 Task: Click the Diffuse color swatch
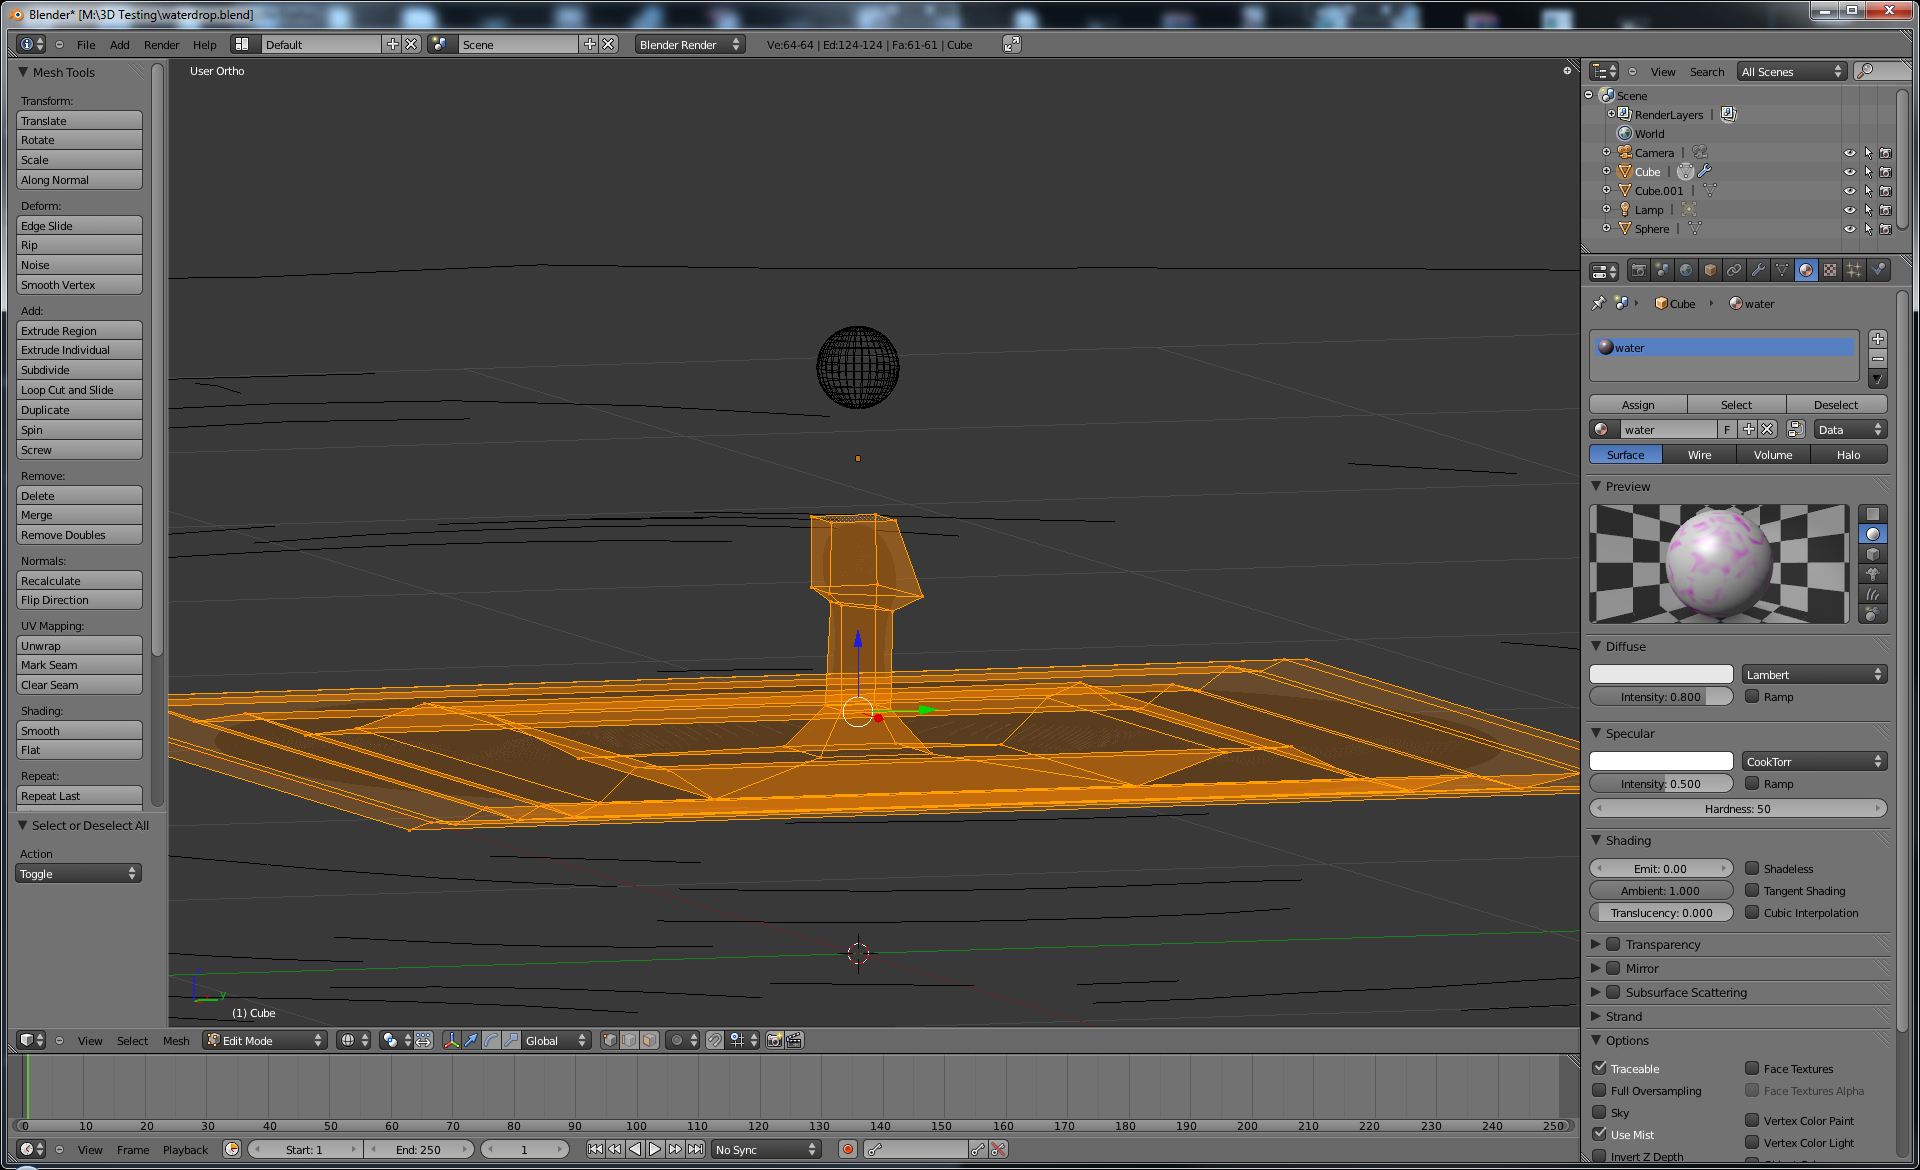click(1660, 674)
